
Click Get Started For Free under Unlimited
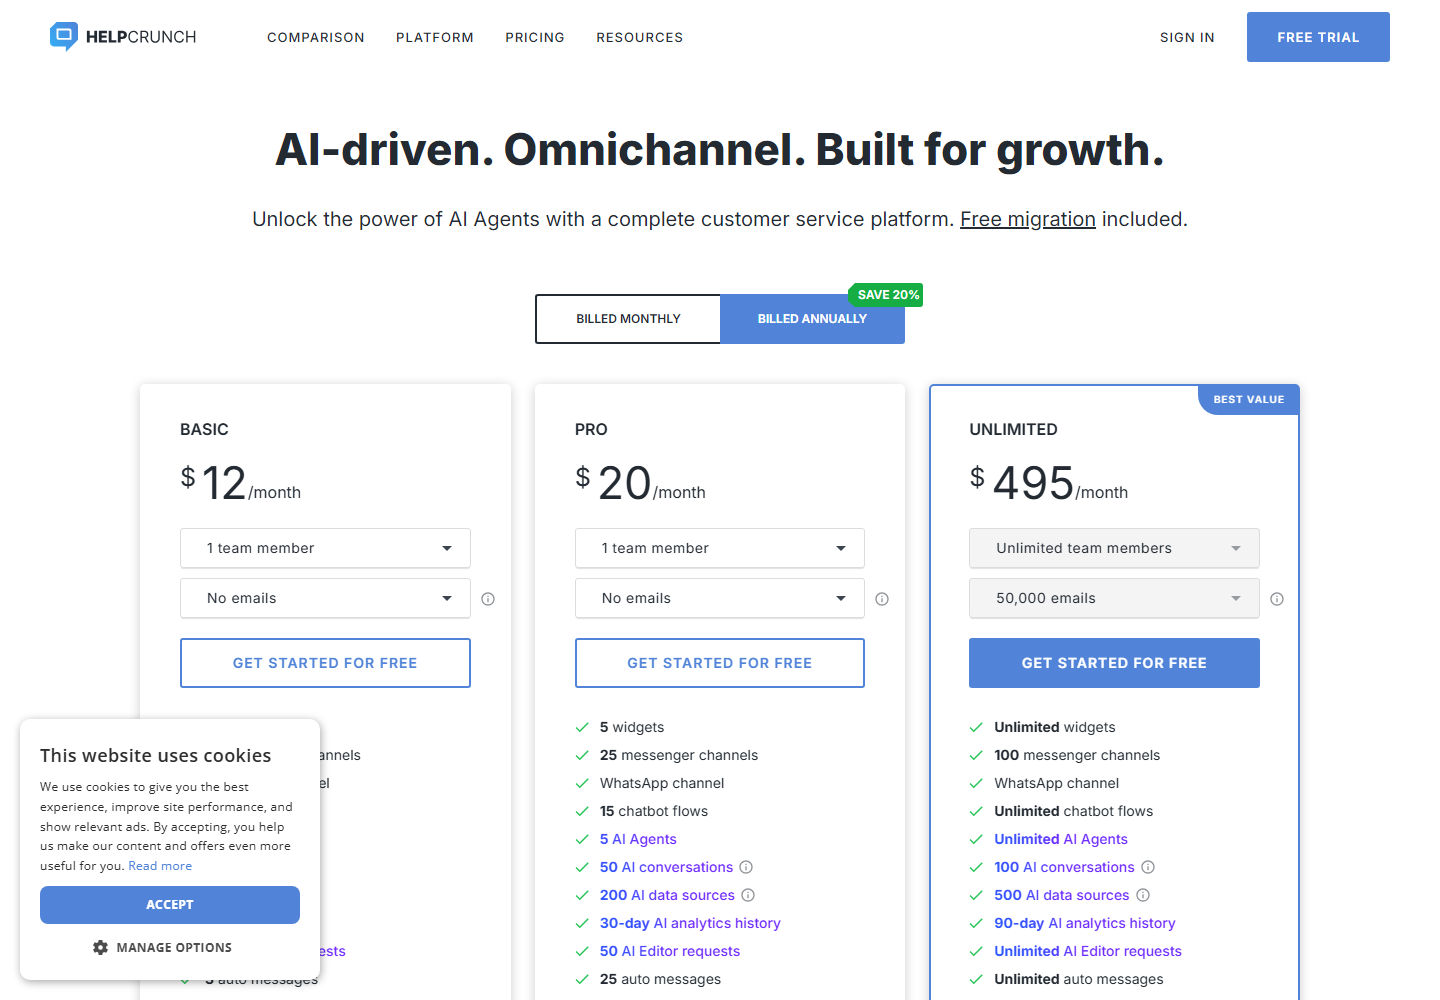tap(1114, 663)
